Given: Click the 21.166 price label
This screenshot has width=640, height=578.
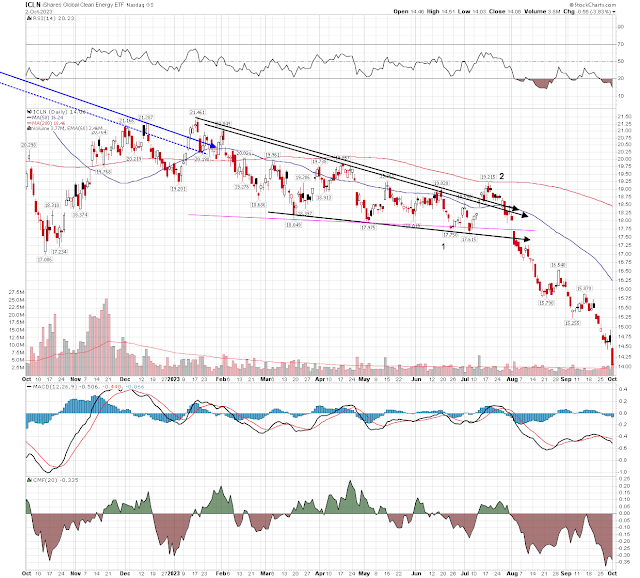Looking at the screenshot, I should pyautogui.click(x=127, y=121).
